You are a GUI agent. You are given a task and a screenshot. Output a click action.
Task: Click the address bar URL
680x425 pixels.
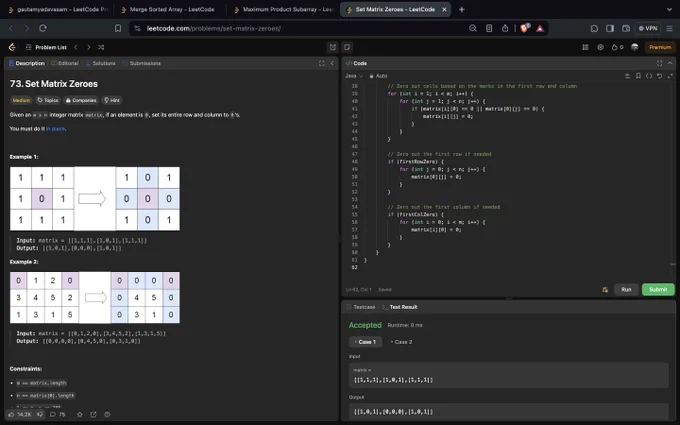[x=213, y=29]
